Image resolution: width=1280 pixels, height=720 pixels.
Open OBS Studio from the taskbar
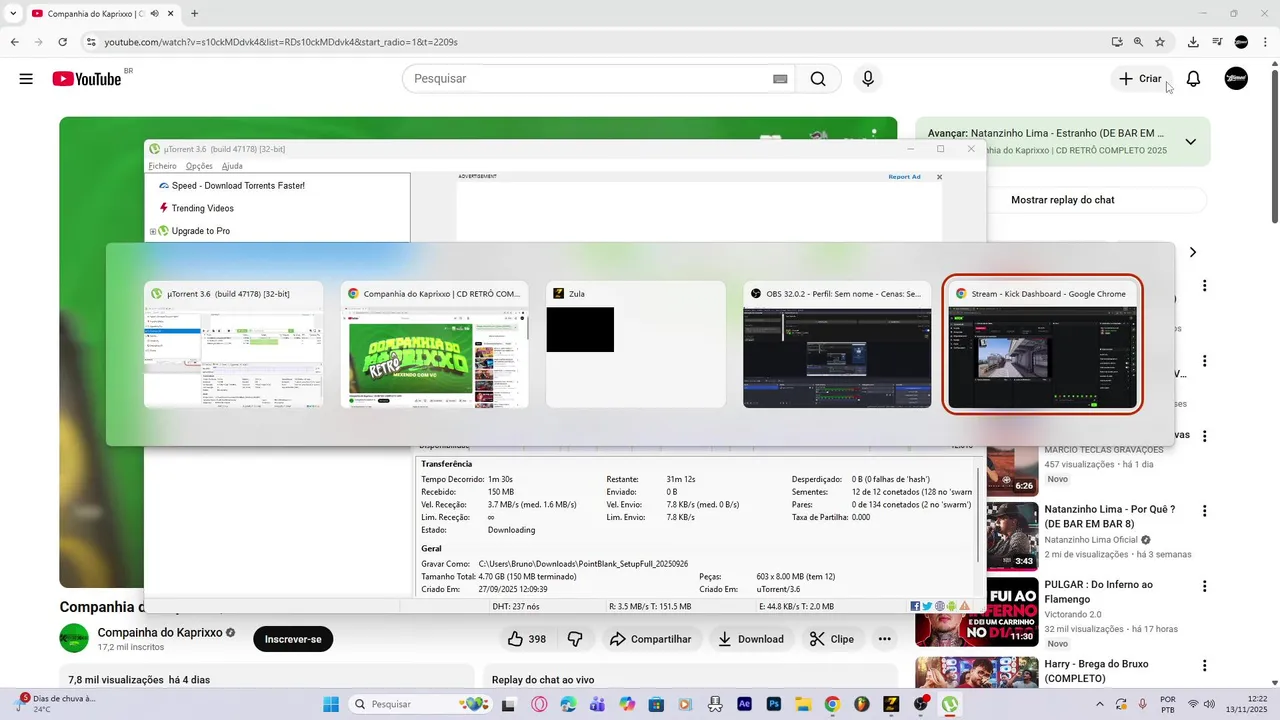pyautogui.click(x=921, y=704)
